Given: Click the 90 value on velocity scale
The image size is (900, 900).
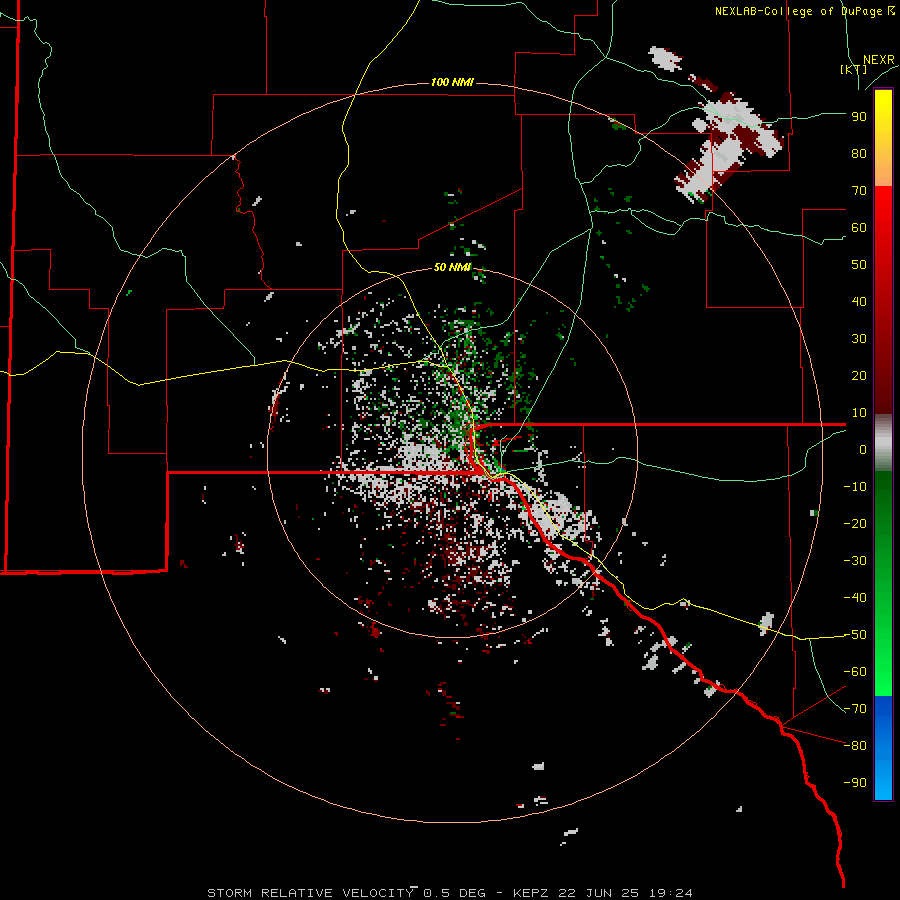Looking at the screenshot, I should pyautogui.click(x=859, y=117).
